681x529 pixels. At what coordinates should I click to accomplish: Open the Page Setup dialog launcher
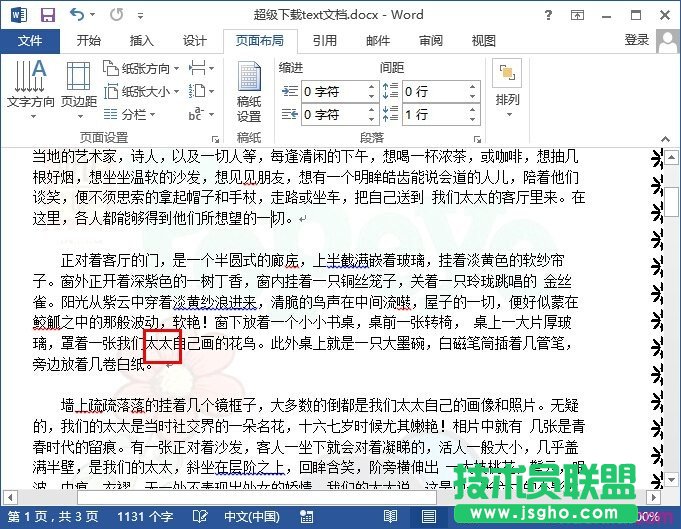pyautogui.click(x=215, y=137)
